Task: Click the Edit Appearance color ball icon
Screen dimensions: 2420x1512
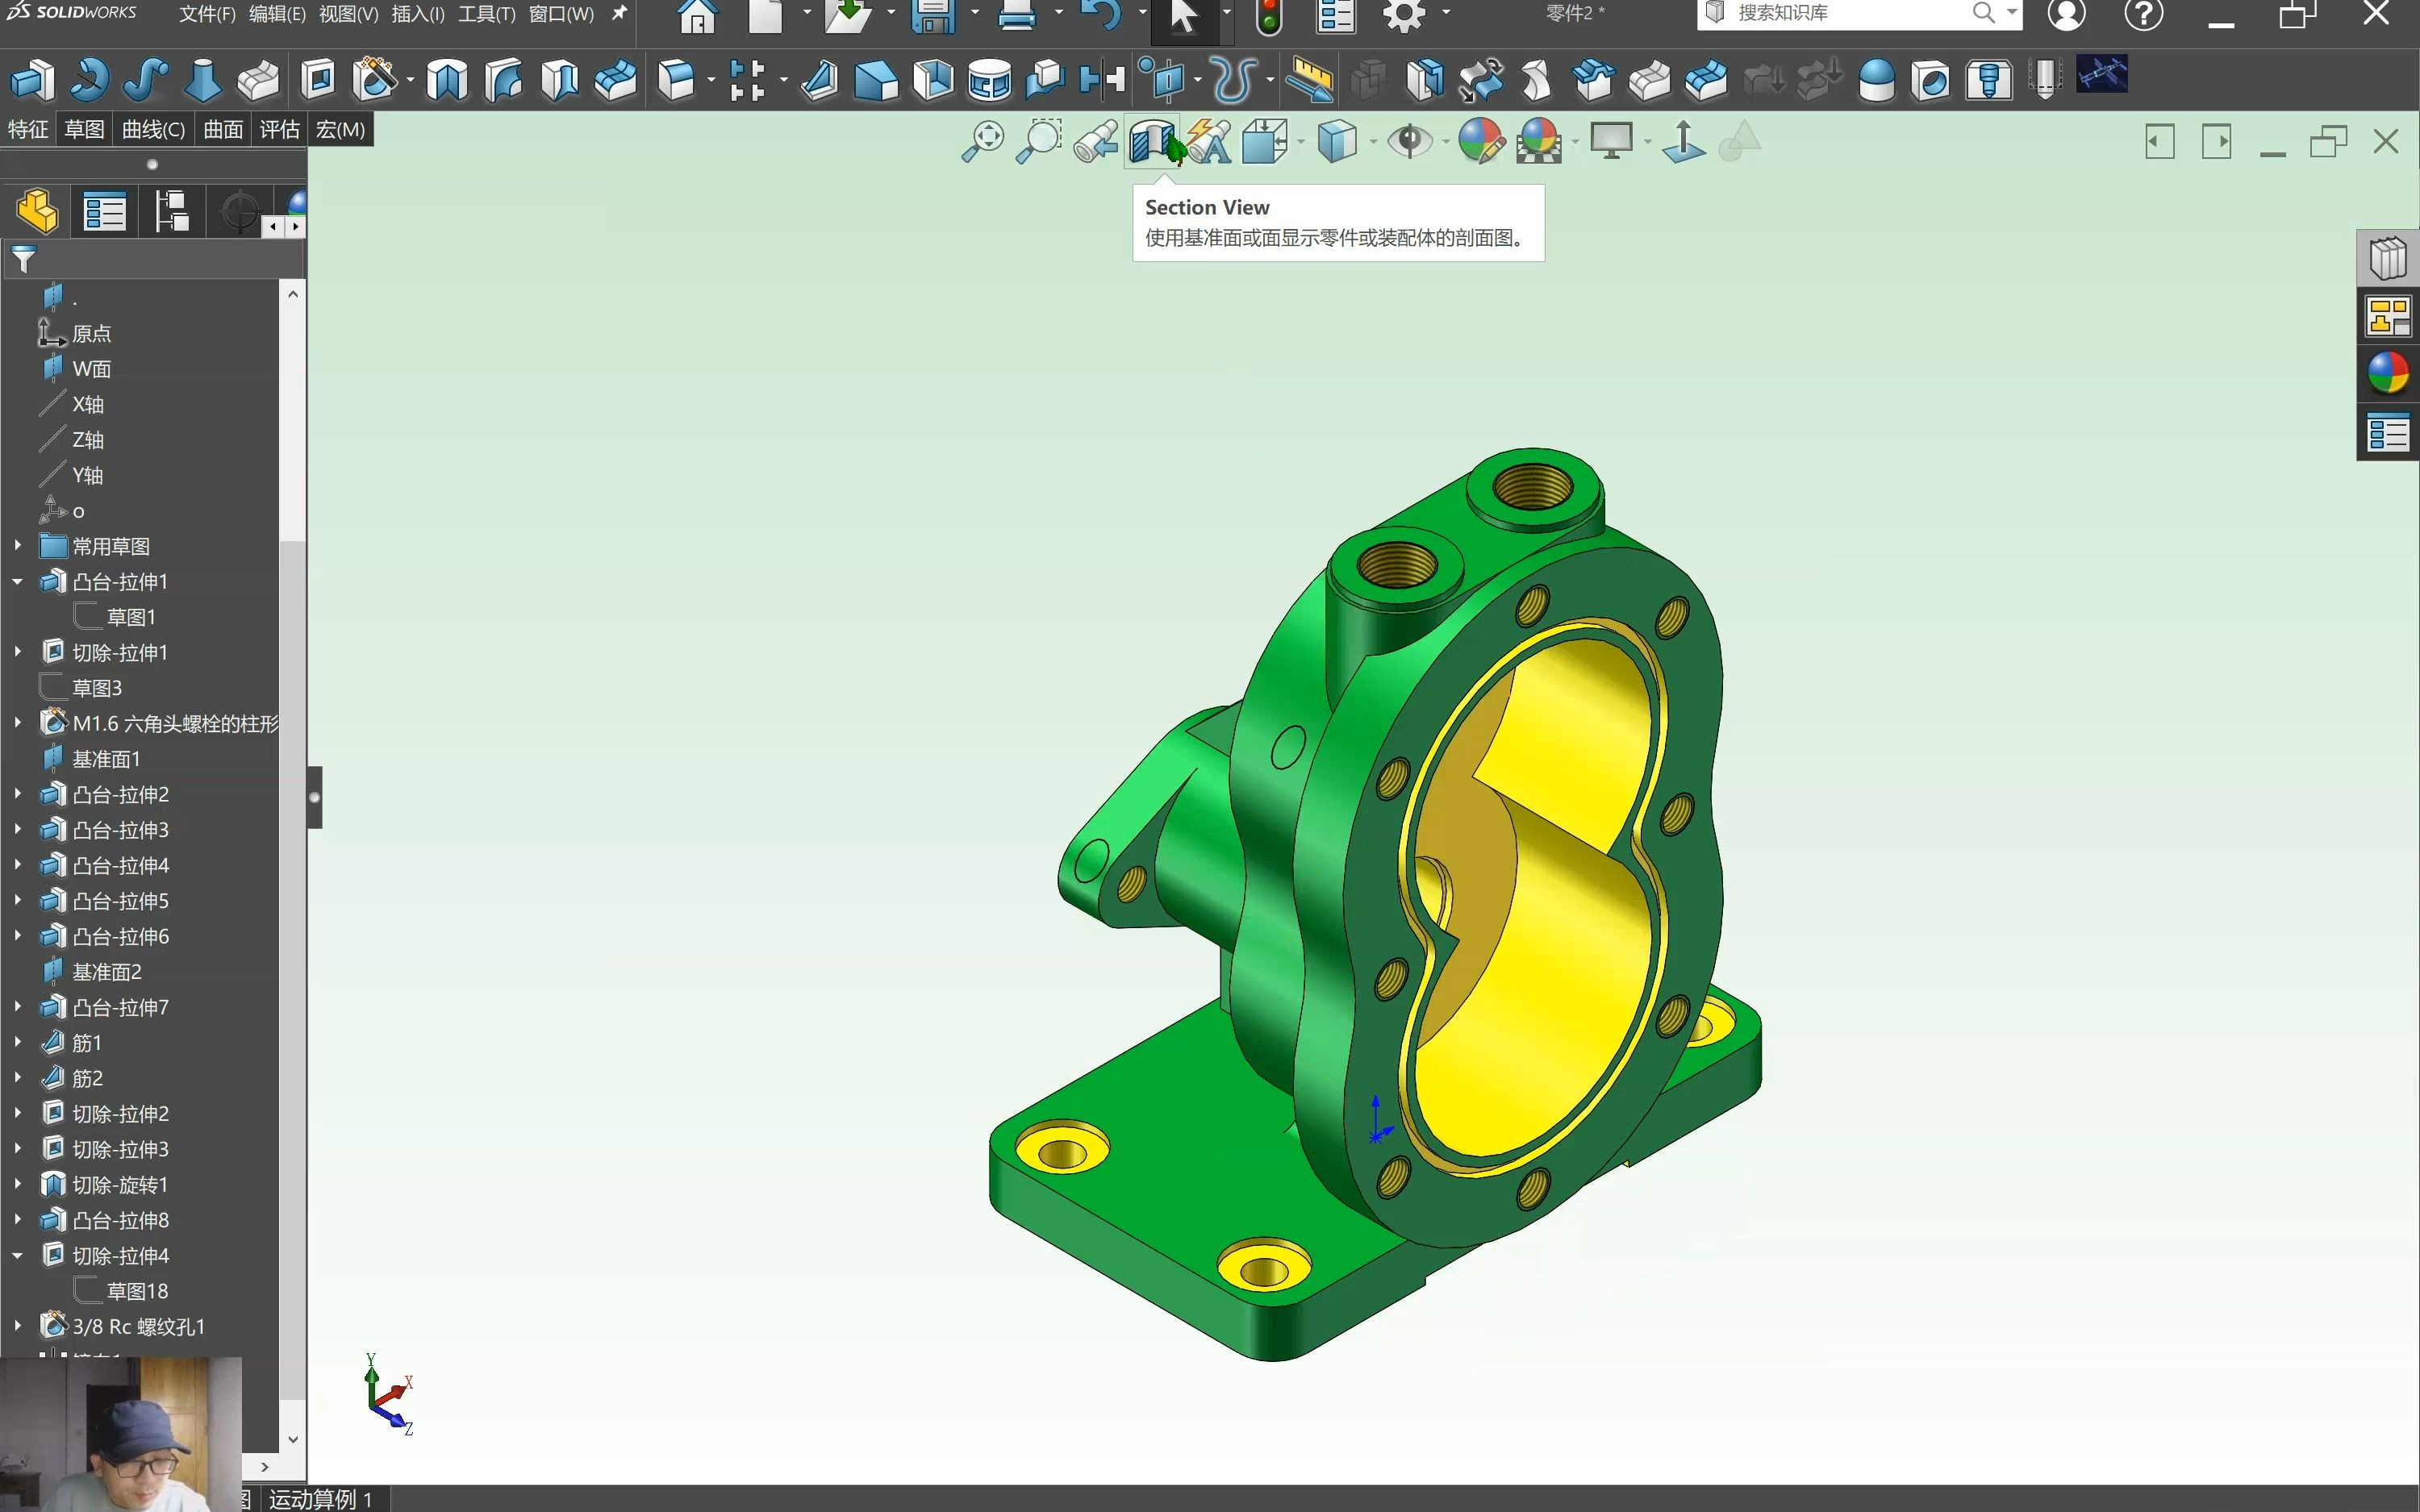Action: [x=1481, y=141]
